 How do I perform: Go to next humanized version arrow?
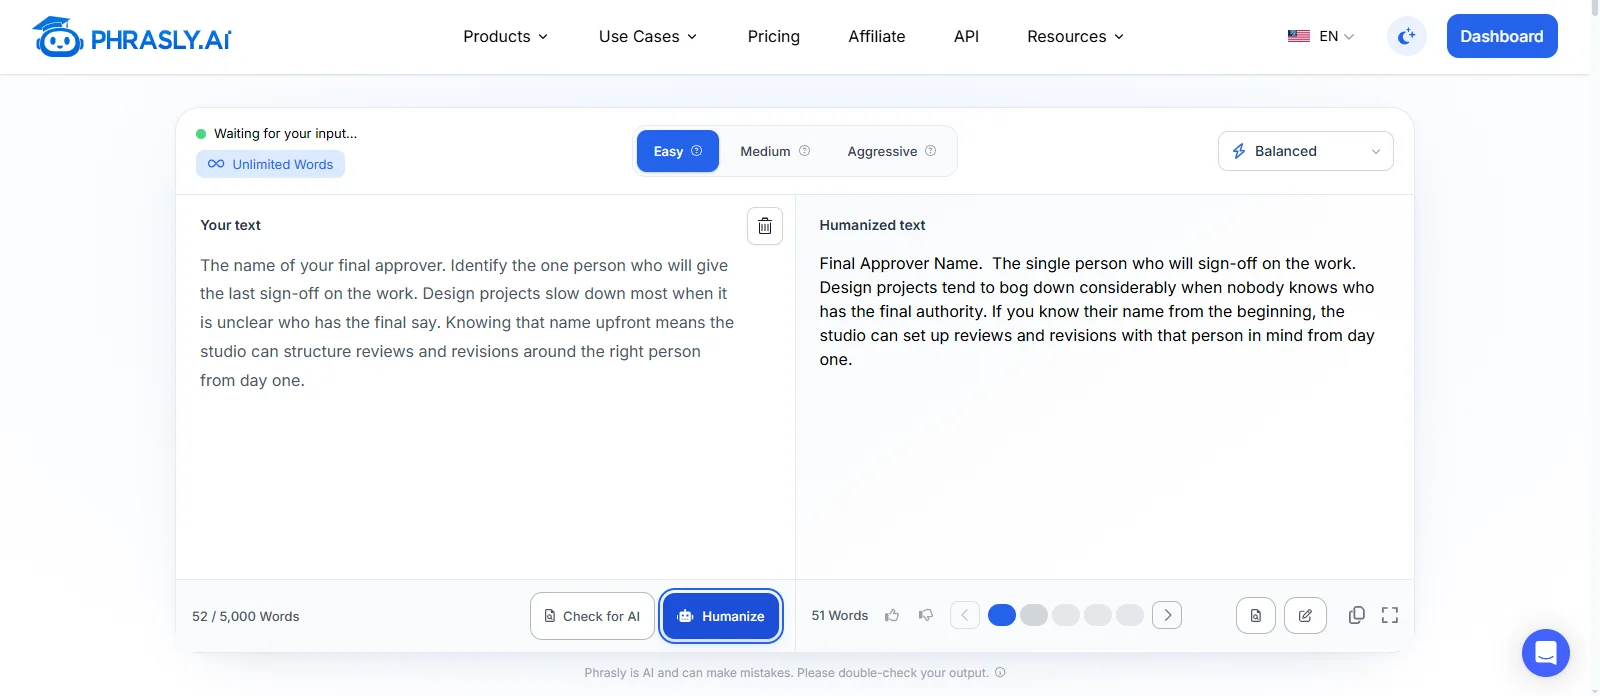[x=1167, y=615]
